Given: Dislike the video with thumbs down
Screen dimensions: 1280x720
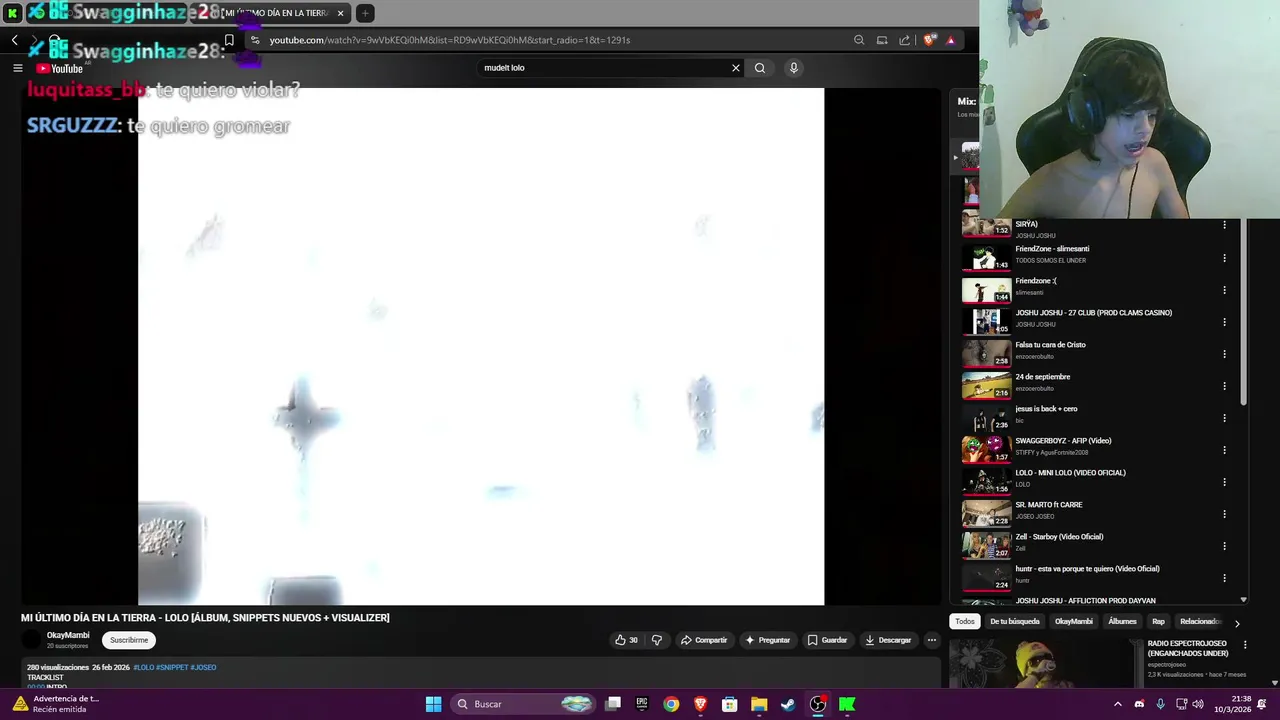Looking at the screenshot, I should click(657, 640).
